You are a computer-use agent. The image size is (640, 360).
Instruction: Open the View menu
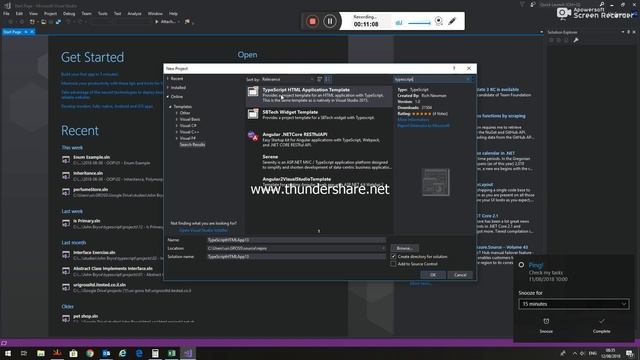[x=33, y=13]
